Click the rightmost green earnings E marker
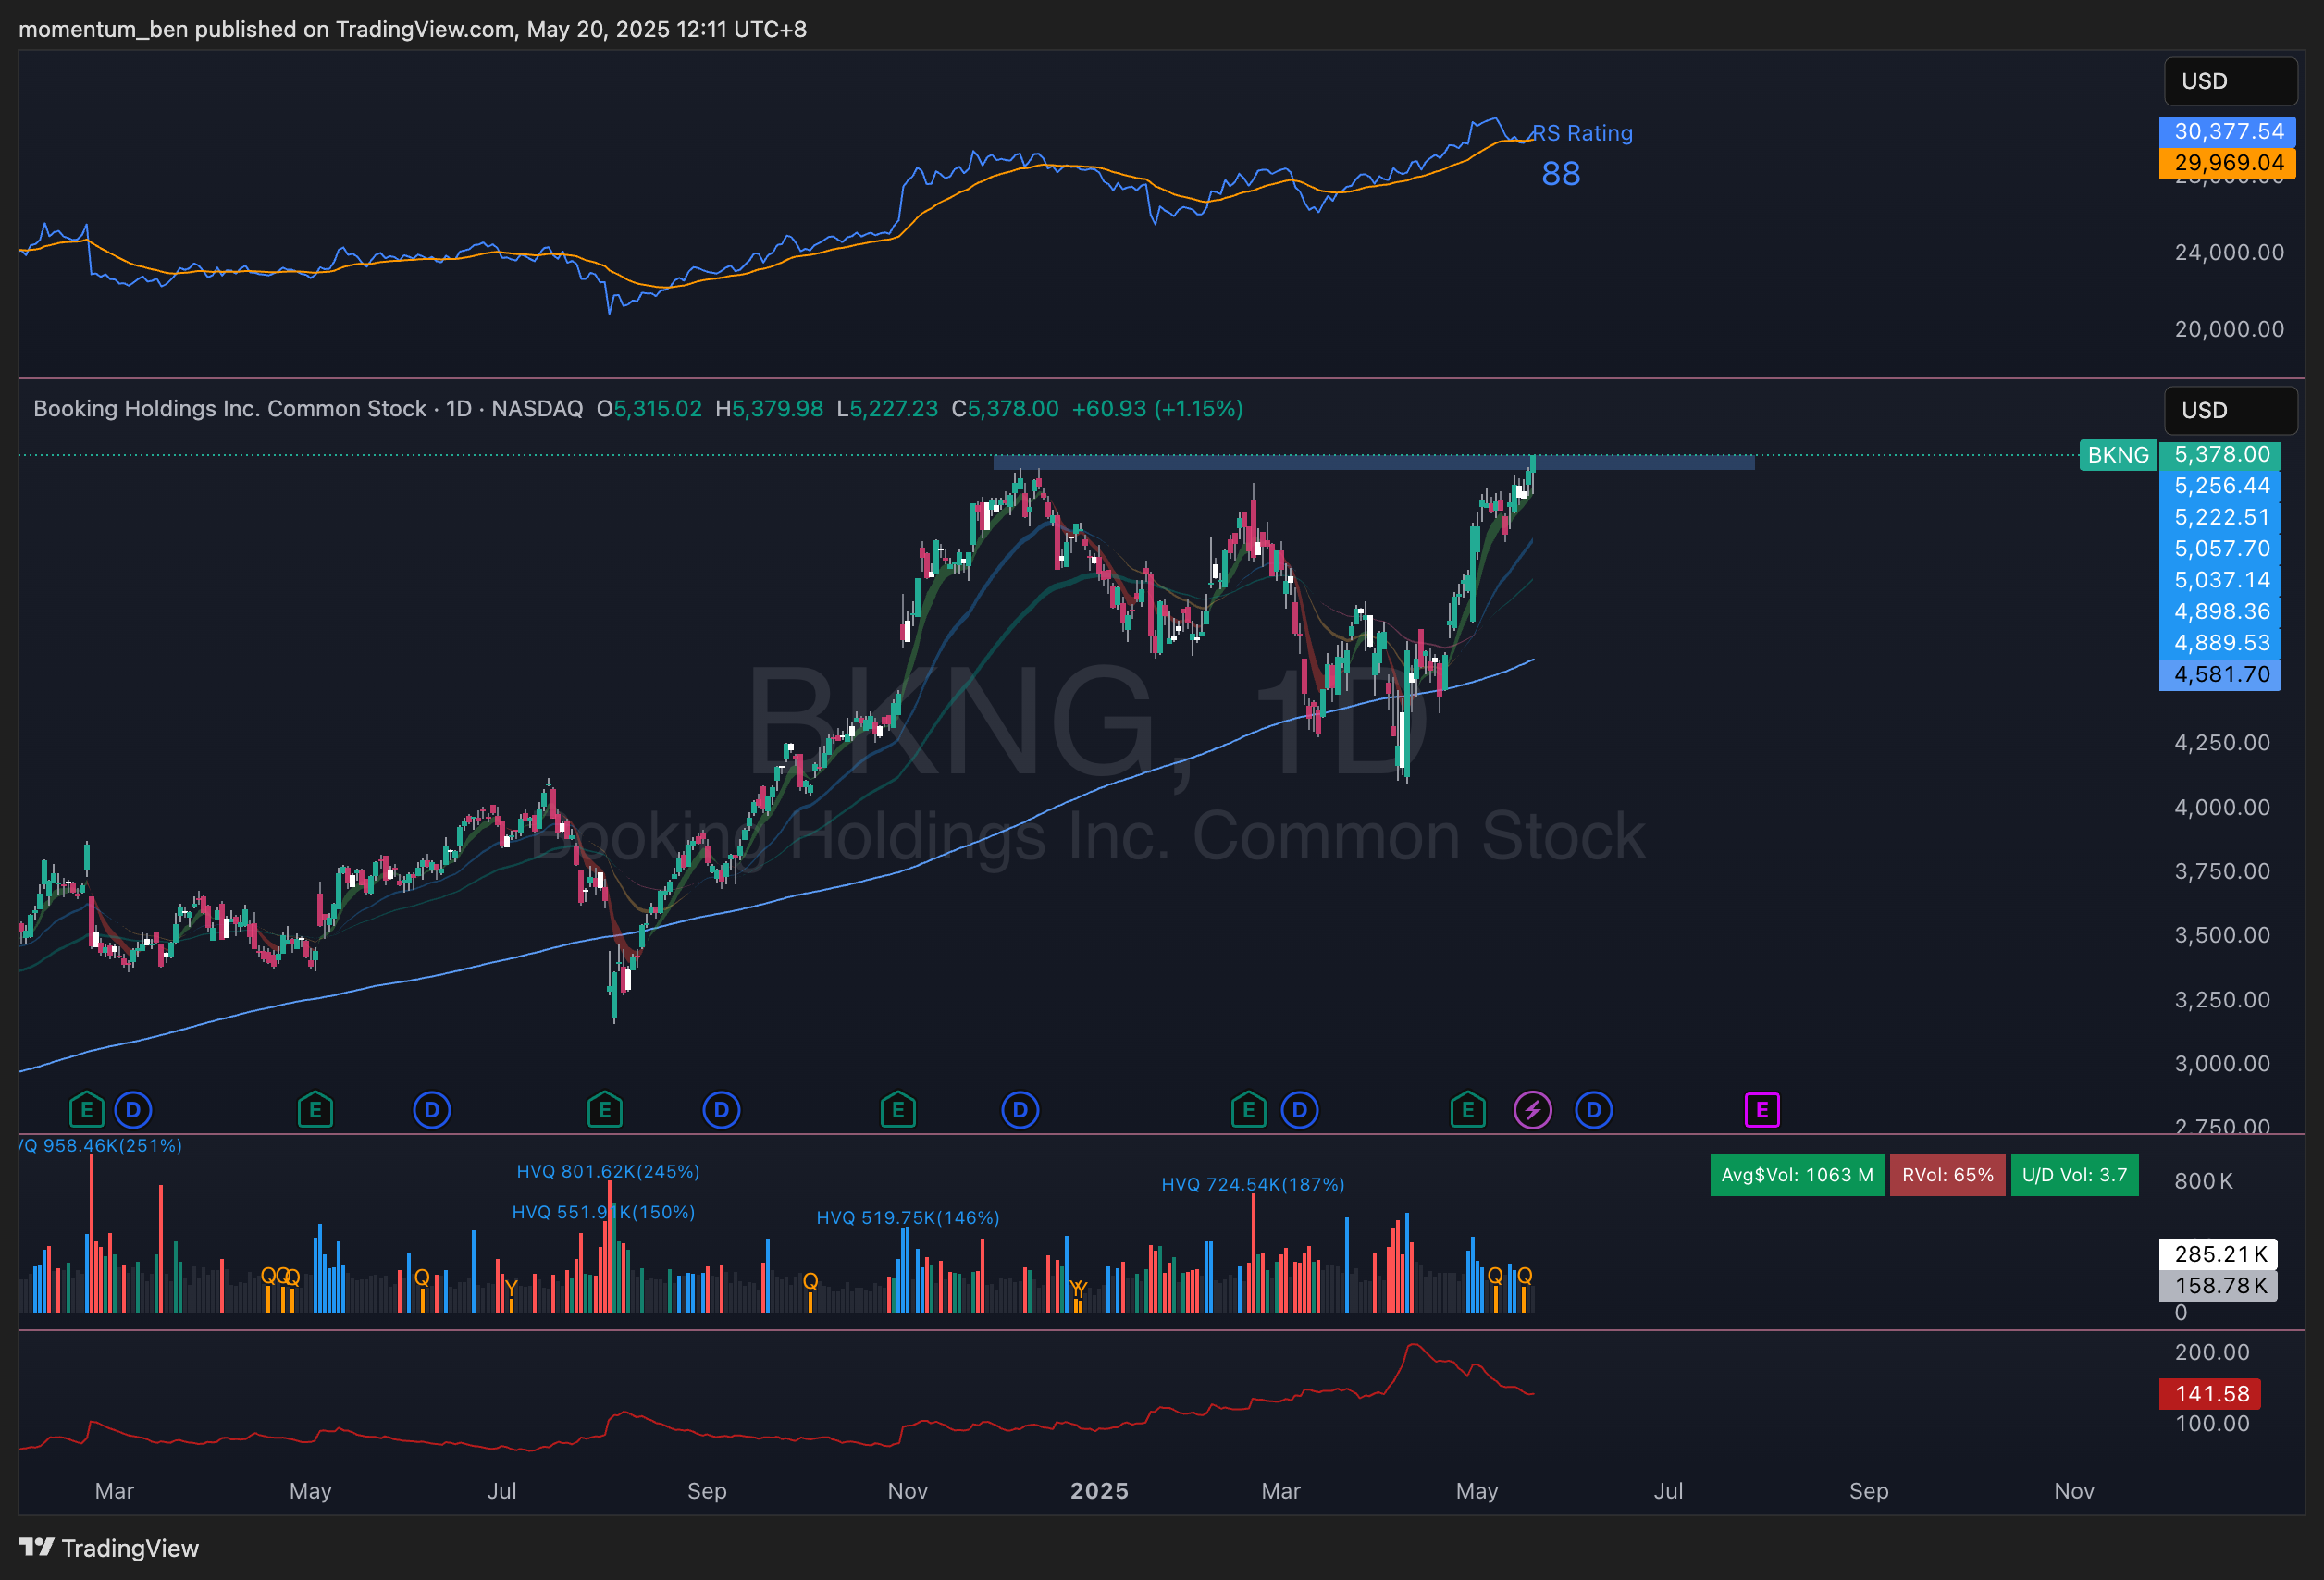2324x1580 pixels. (1467, 1110)
